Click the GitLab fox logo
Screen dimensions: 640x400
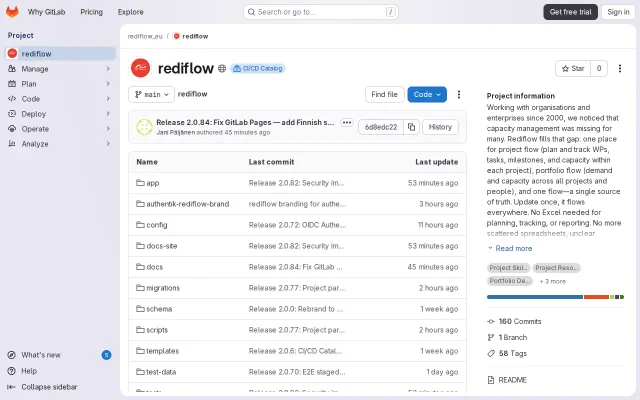(x=12, y=12)
